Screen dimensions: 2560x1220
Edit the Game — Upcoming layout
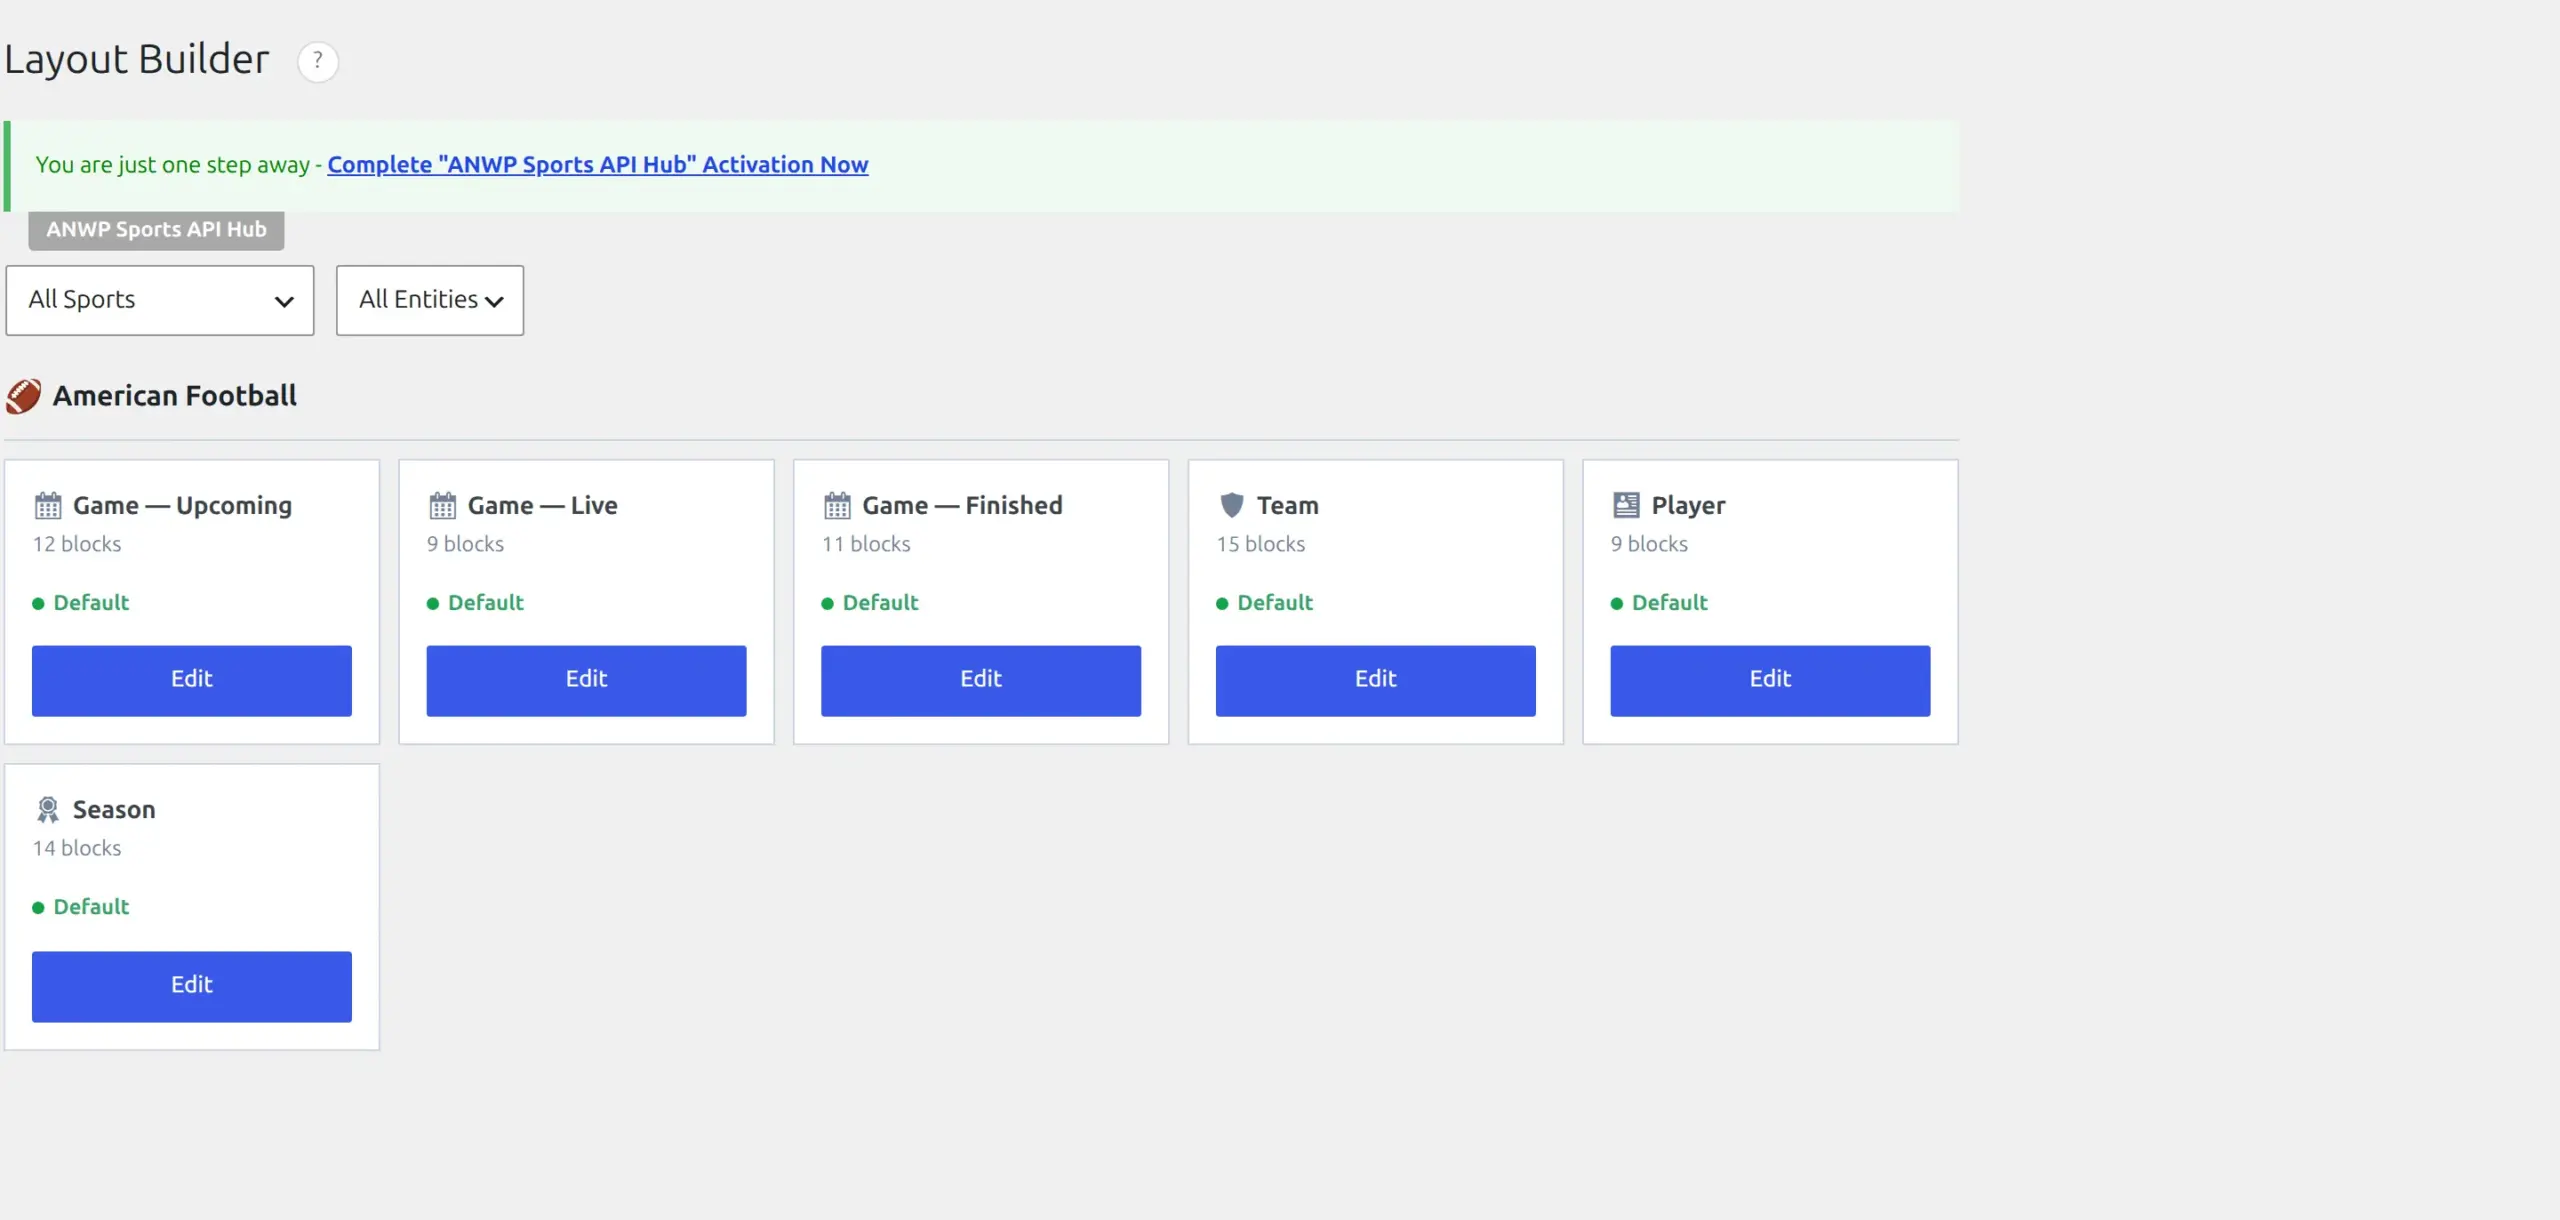192,680
